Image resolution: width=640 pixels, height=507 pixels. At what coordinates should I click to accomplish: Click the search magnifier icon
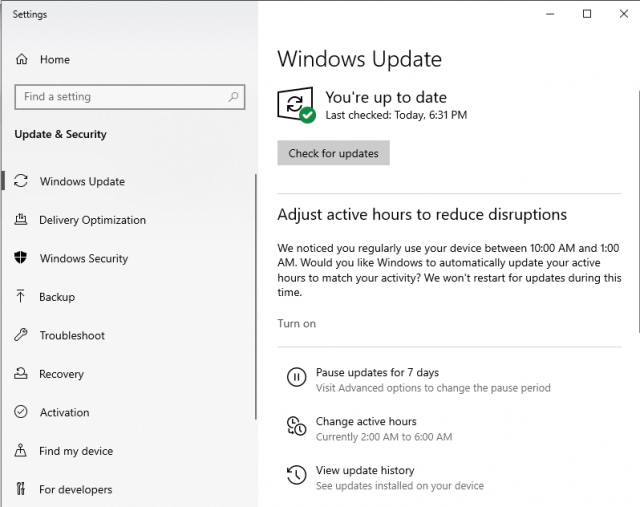(x=234, y=97)
